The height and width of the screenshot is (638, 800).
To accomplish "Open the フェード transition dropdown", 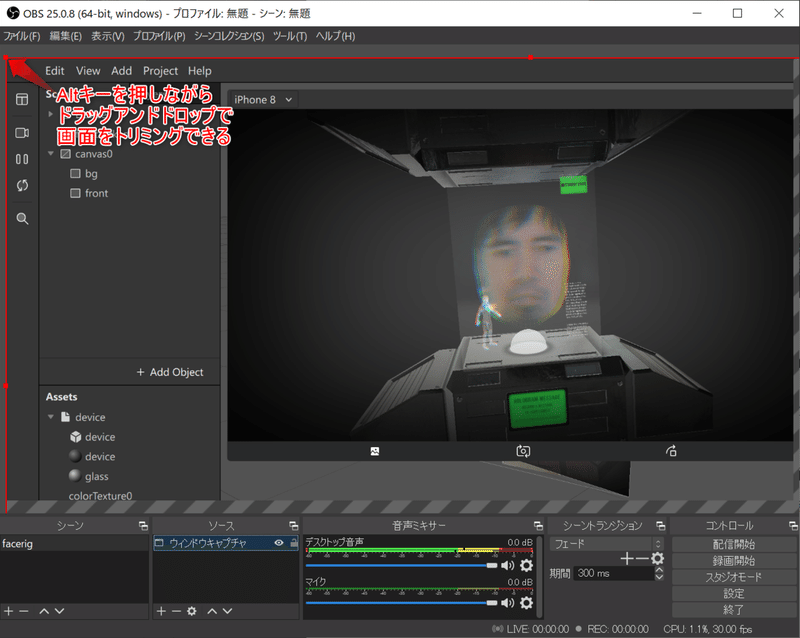I will [x=606, y=544].
